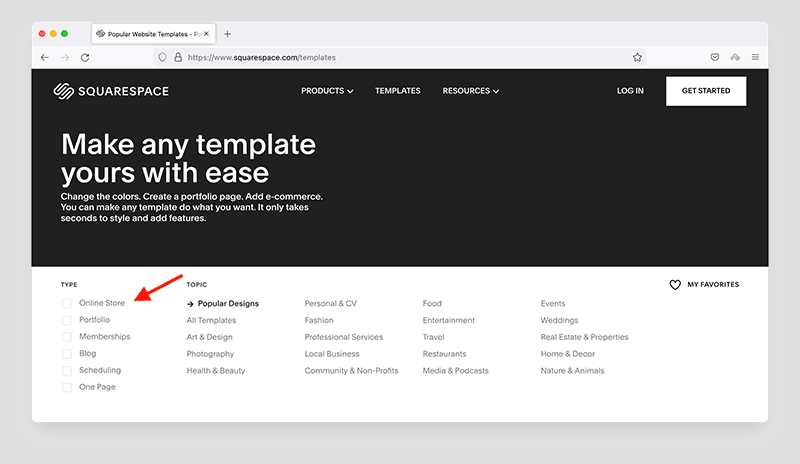Select the Media & Podcasts topic

tap(456, 371)
